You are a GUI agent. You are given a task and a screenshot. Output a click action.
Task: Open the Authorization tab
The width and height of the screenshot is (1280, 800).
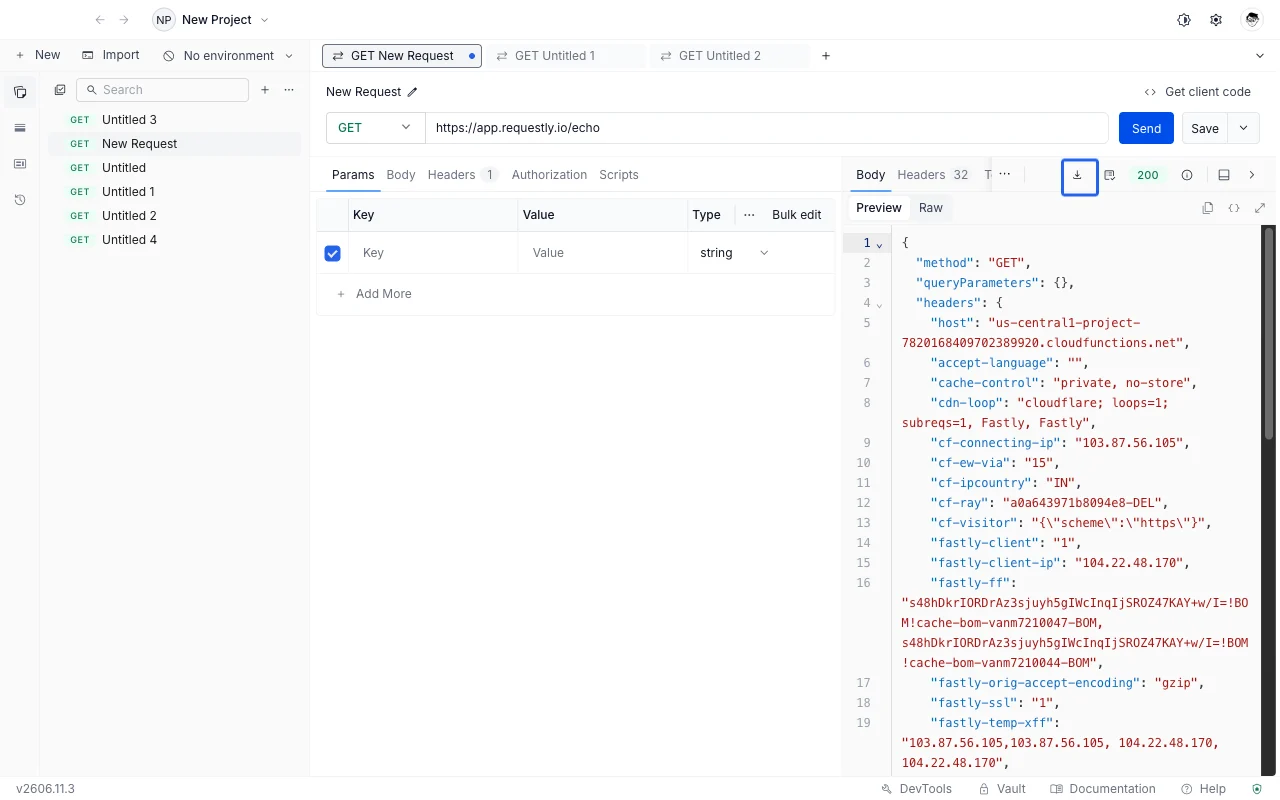(x=549, y=175)
